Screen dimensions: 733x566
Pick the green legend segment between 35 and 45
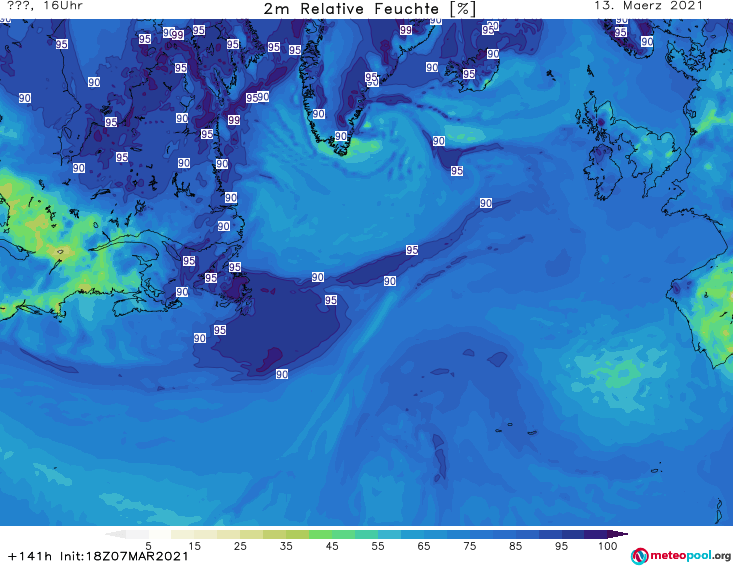coord(320,534)
